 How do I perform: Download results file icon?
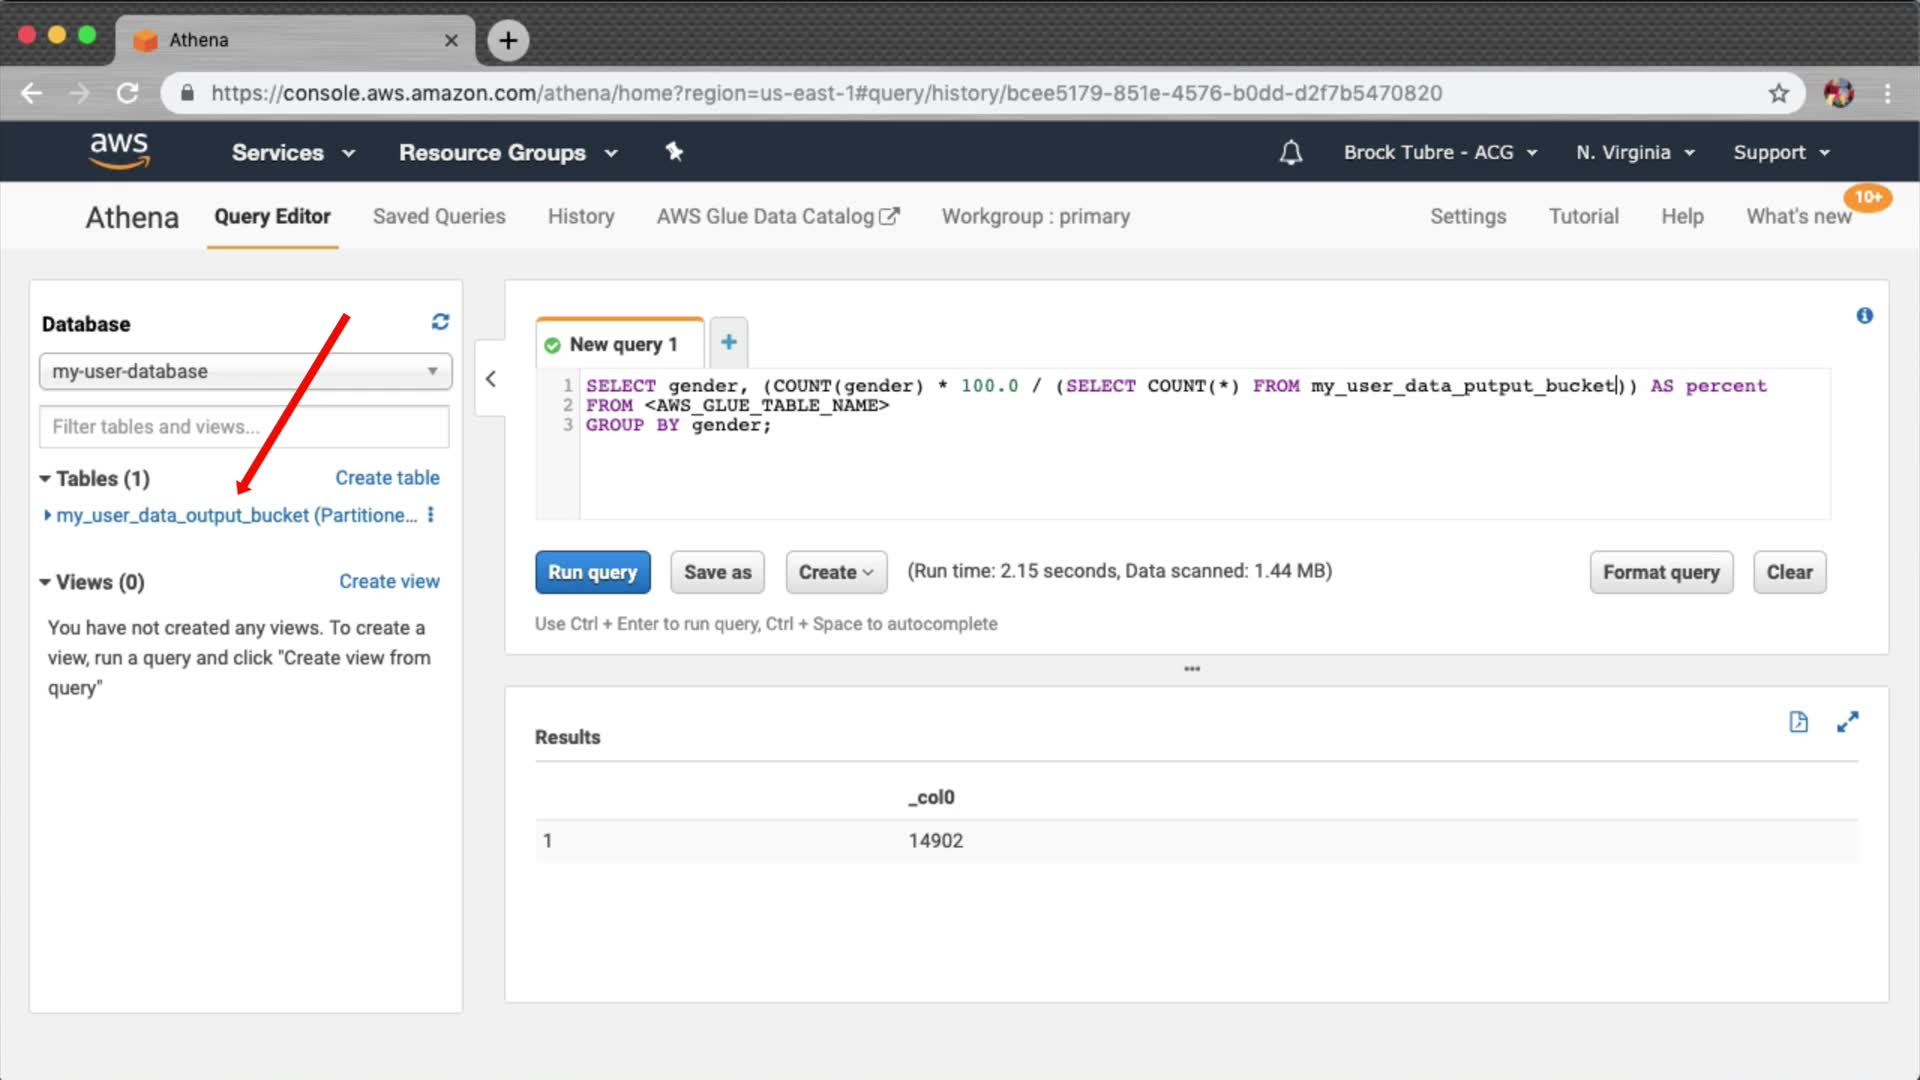click(x=1798, y=722)
